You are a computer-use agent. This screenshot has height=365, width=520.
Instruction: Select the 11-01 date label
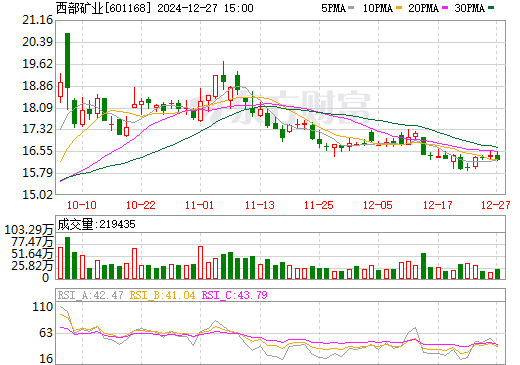click(199, 205)
